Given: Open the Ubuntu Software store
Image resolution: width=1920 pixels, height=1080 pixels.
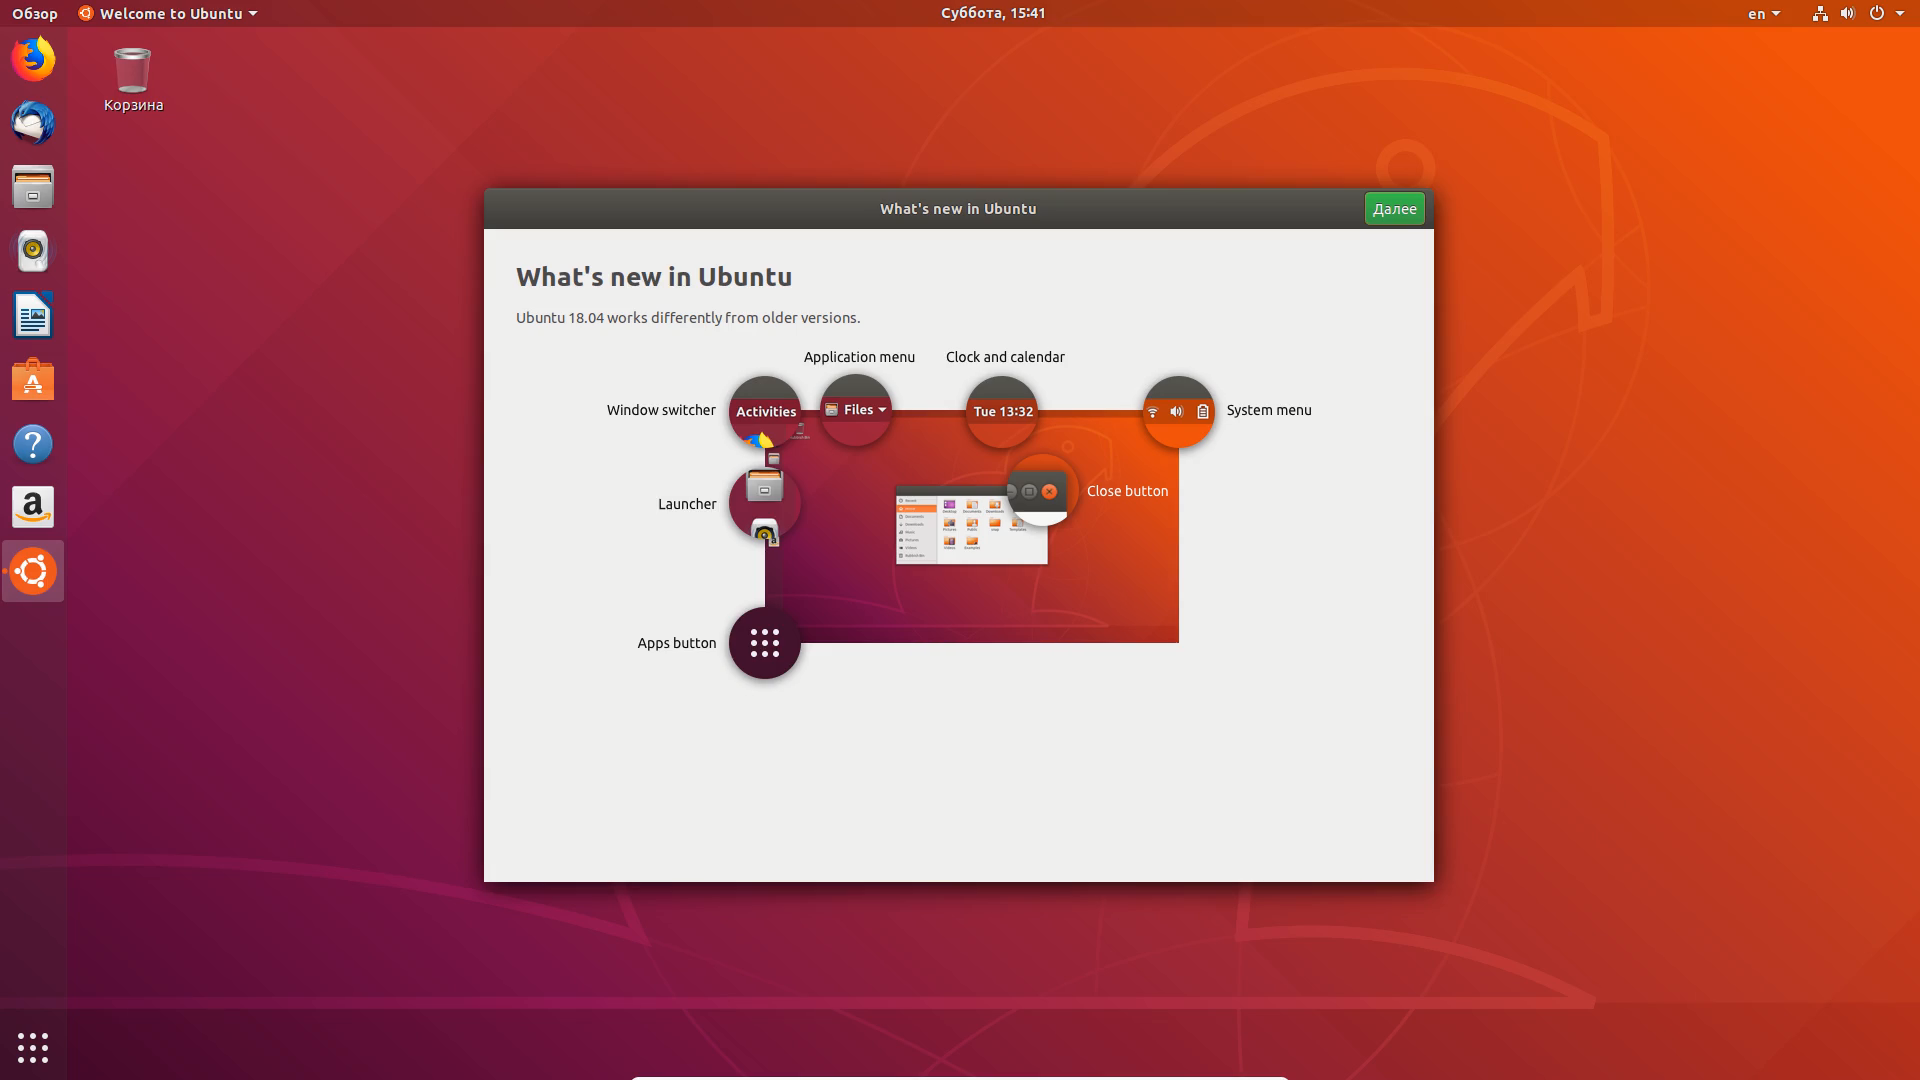Looking at the screenshot, I should click(33, 380).
